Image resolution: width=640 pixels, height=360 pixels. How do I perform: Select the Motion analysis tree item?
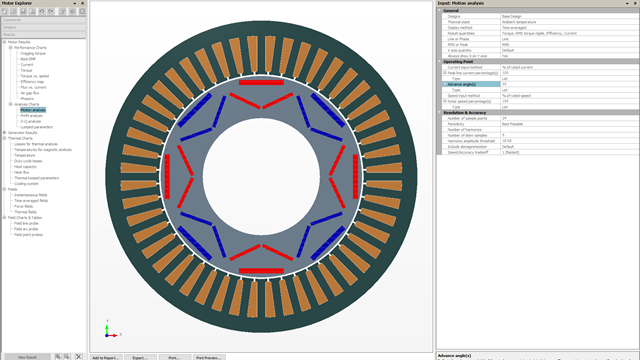click(33, 110)
